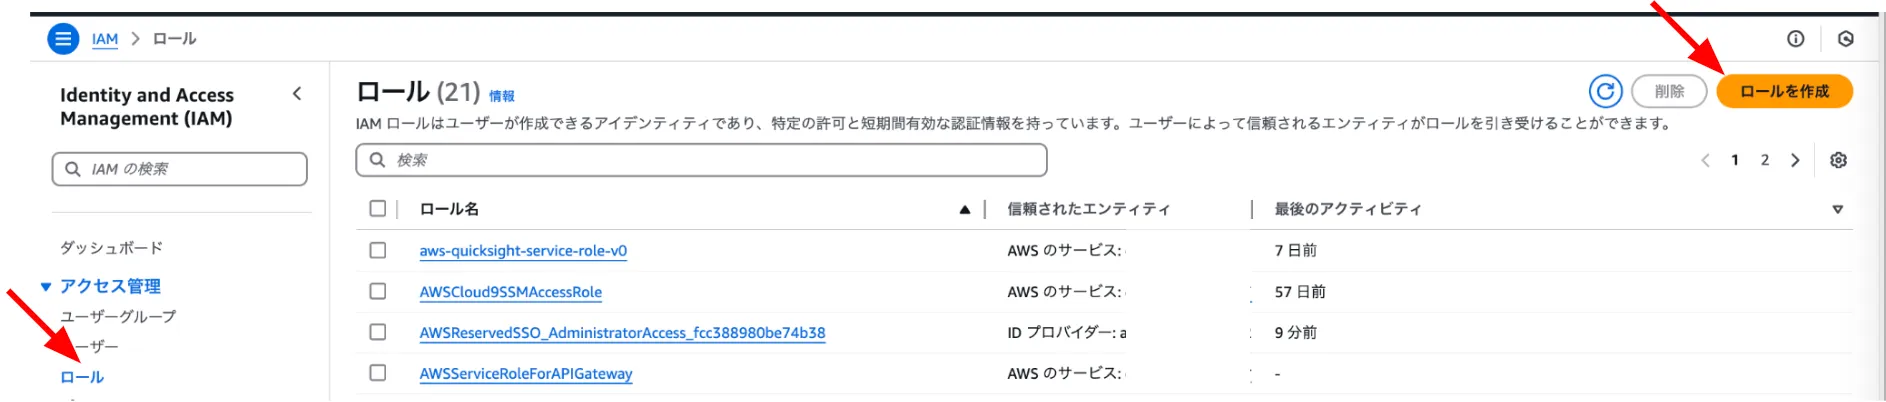The height and width of the screenshot is (402, 1886).
Task: Click the refresh roles icon
Action: click(1605, 92)
